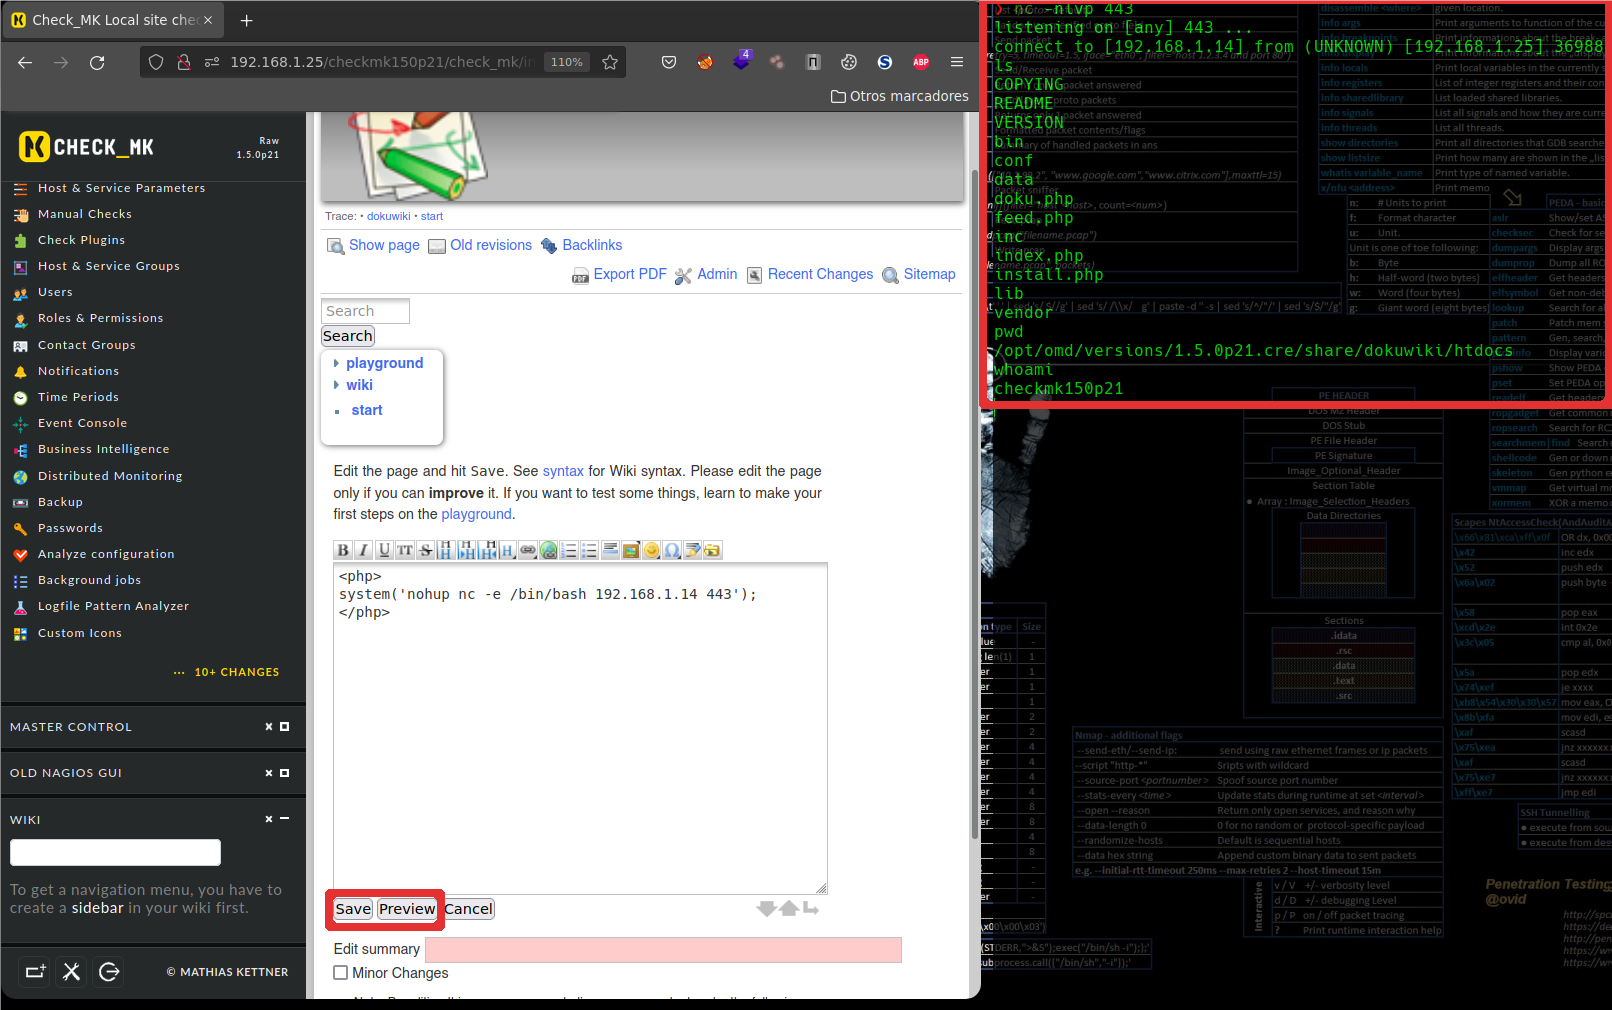Open Check Plugins in sidebar

coord(81,240)
